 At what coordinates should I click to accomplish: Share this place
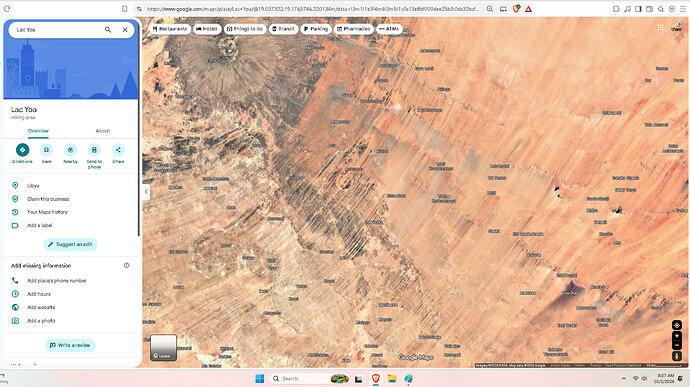[118, 150]
